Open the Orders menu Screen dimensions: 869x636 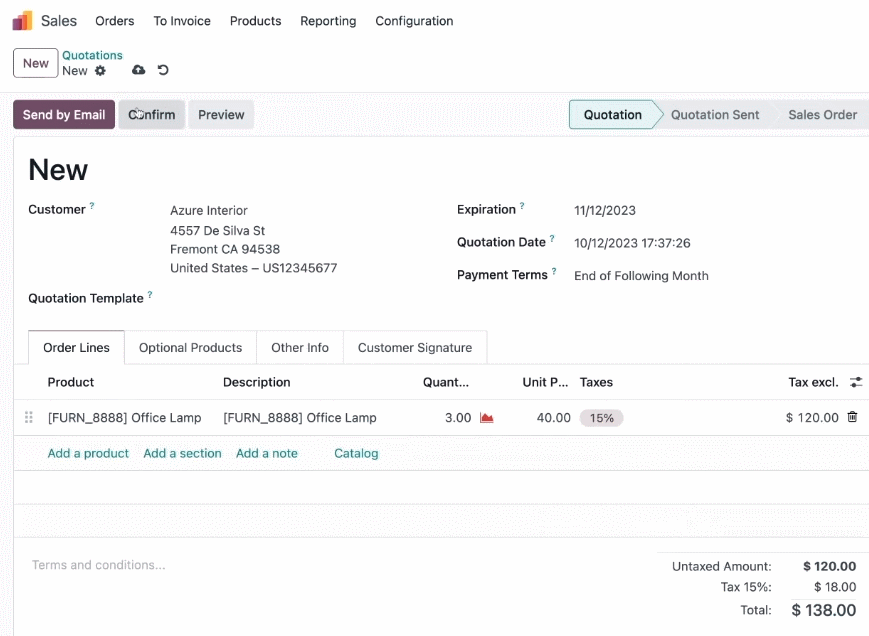coord(115,21)
